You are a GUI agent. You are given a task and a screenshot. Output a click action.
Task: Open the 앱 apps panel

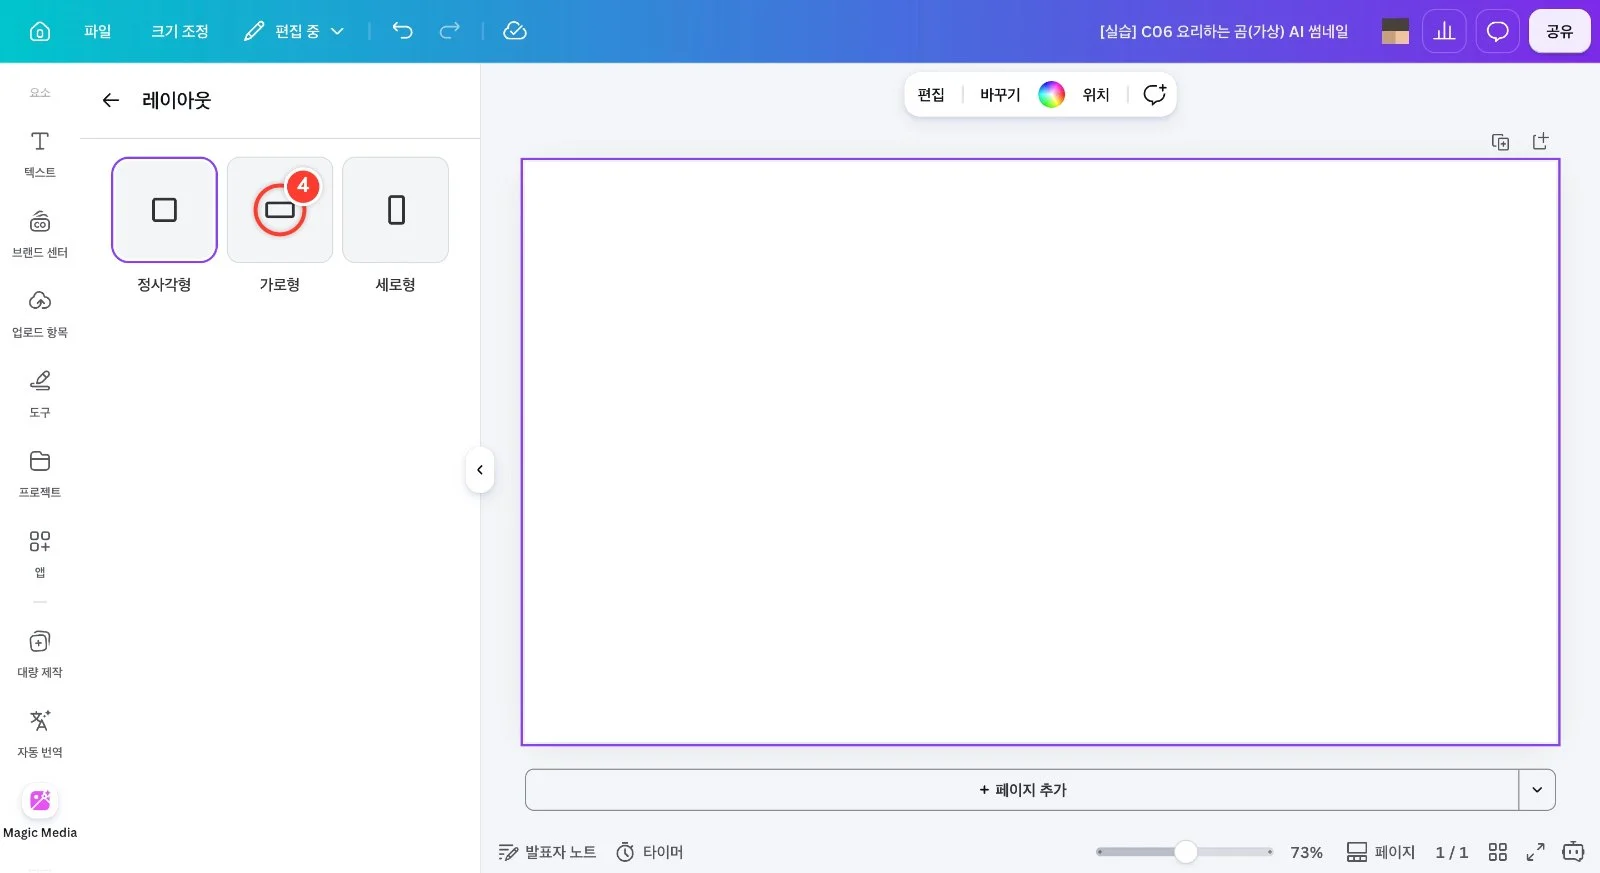pos(40,554)
